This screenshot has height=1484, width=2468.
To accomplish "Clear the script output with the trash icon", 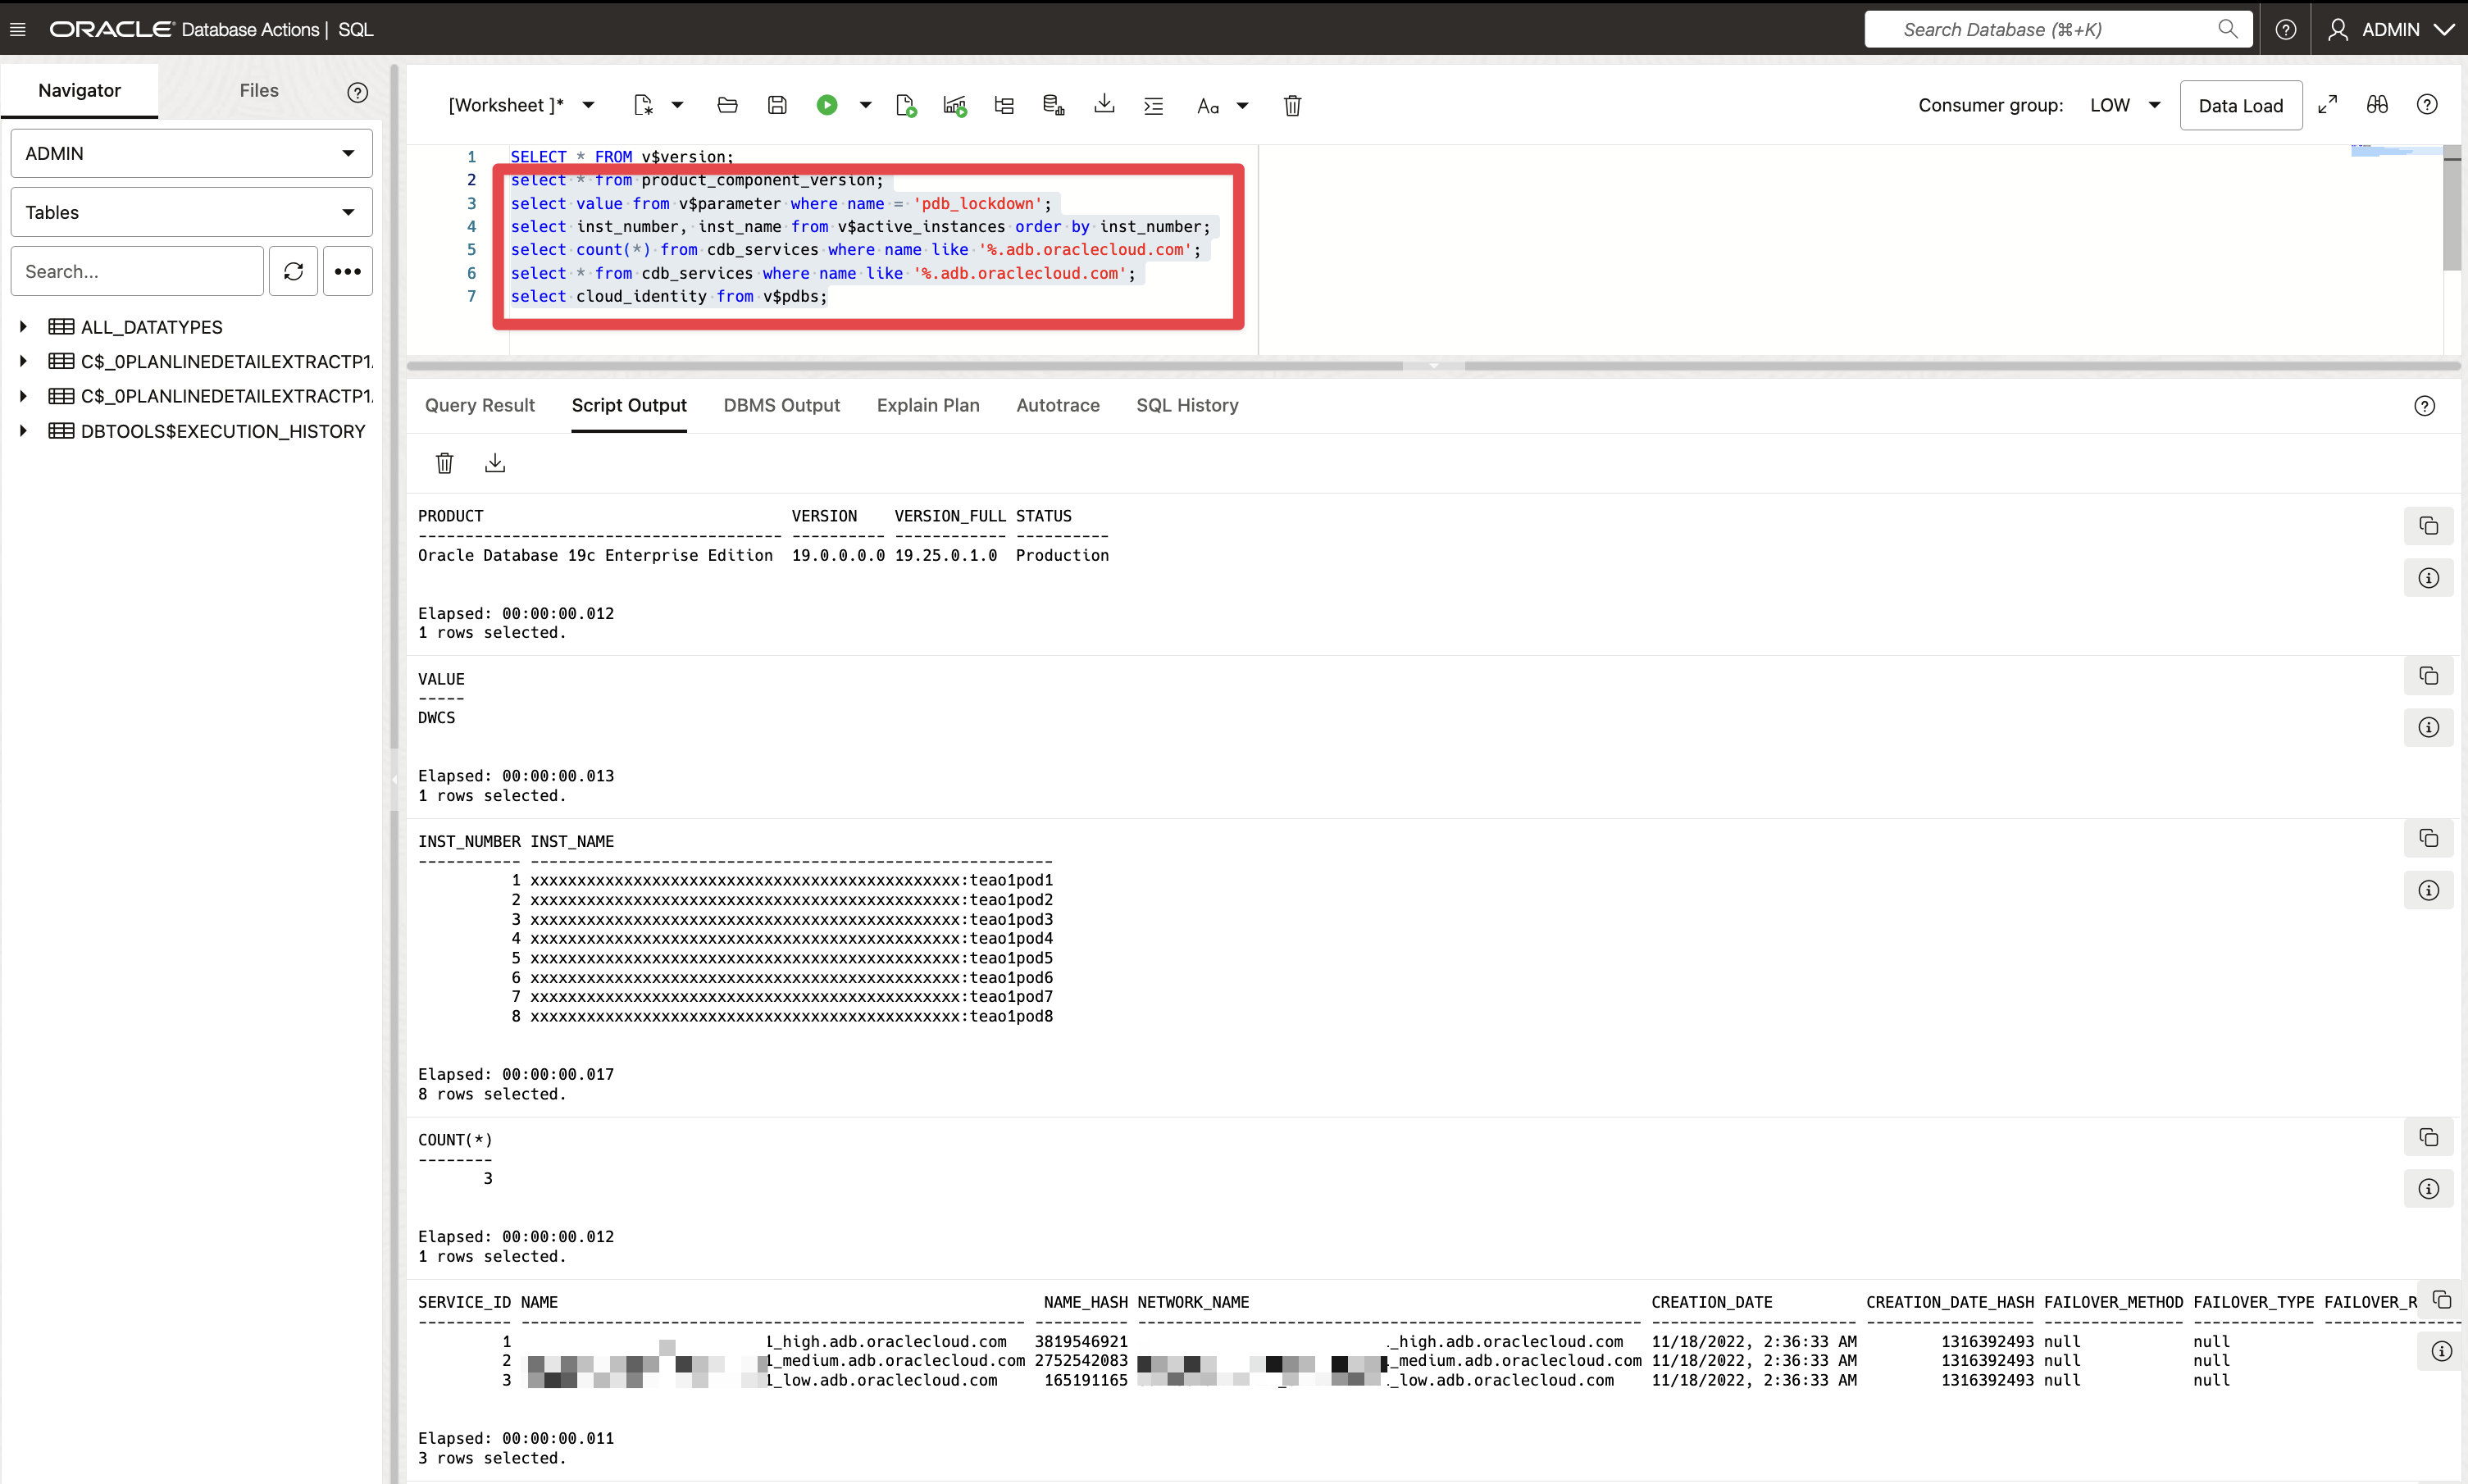I will [x=444, y=463].
